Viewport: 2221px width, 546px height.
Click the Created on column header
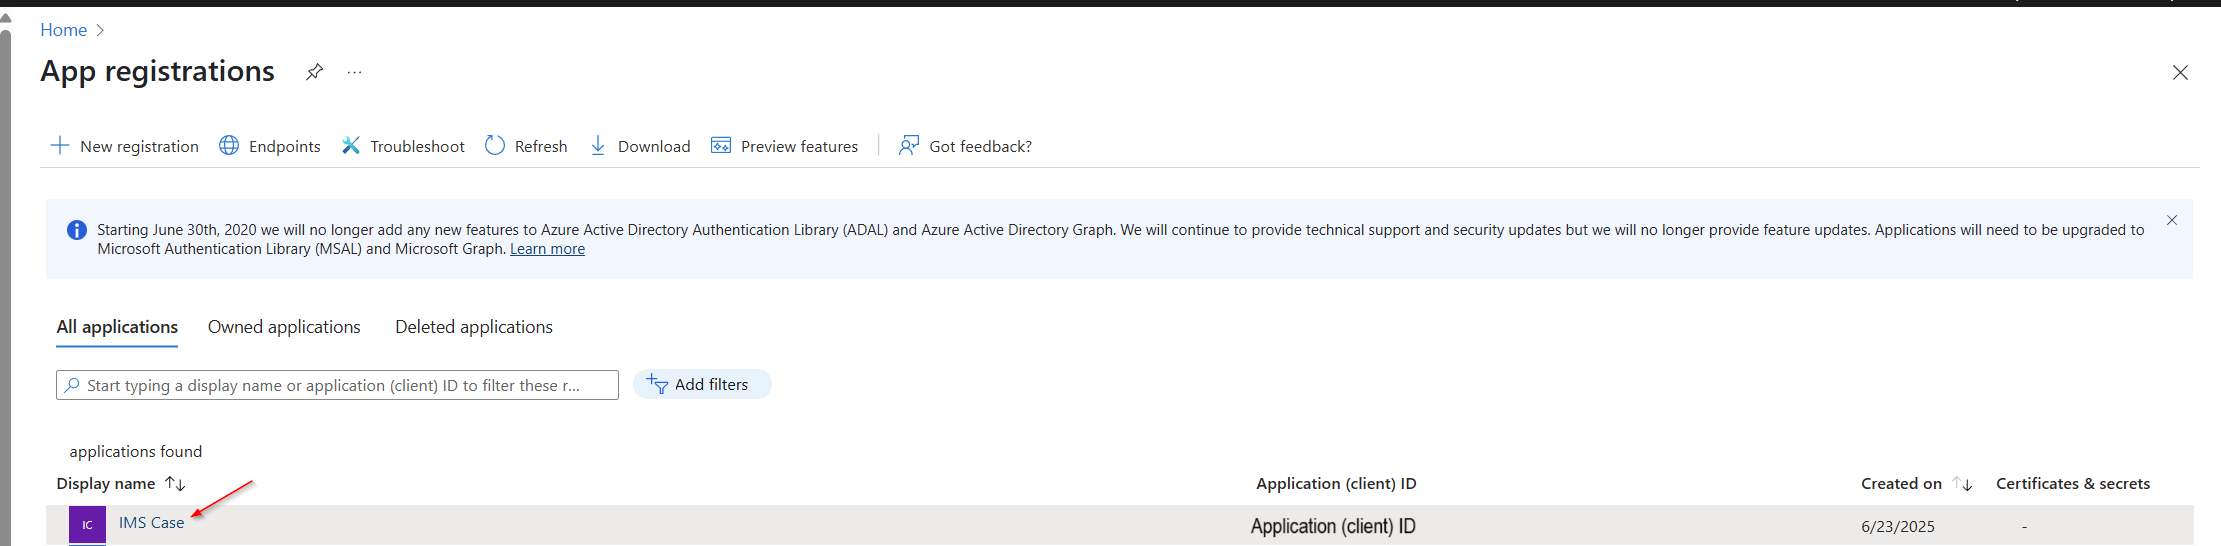click(x=1901, y=484)
